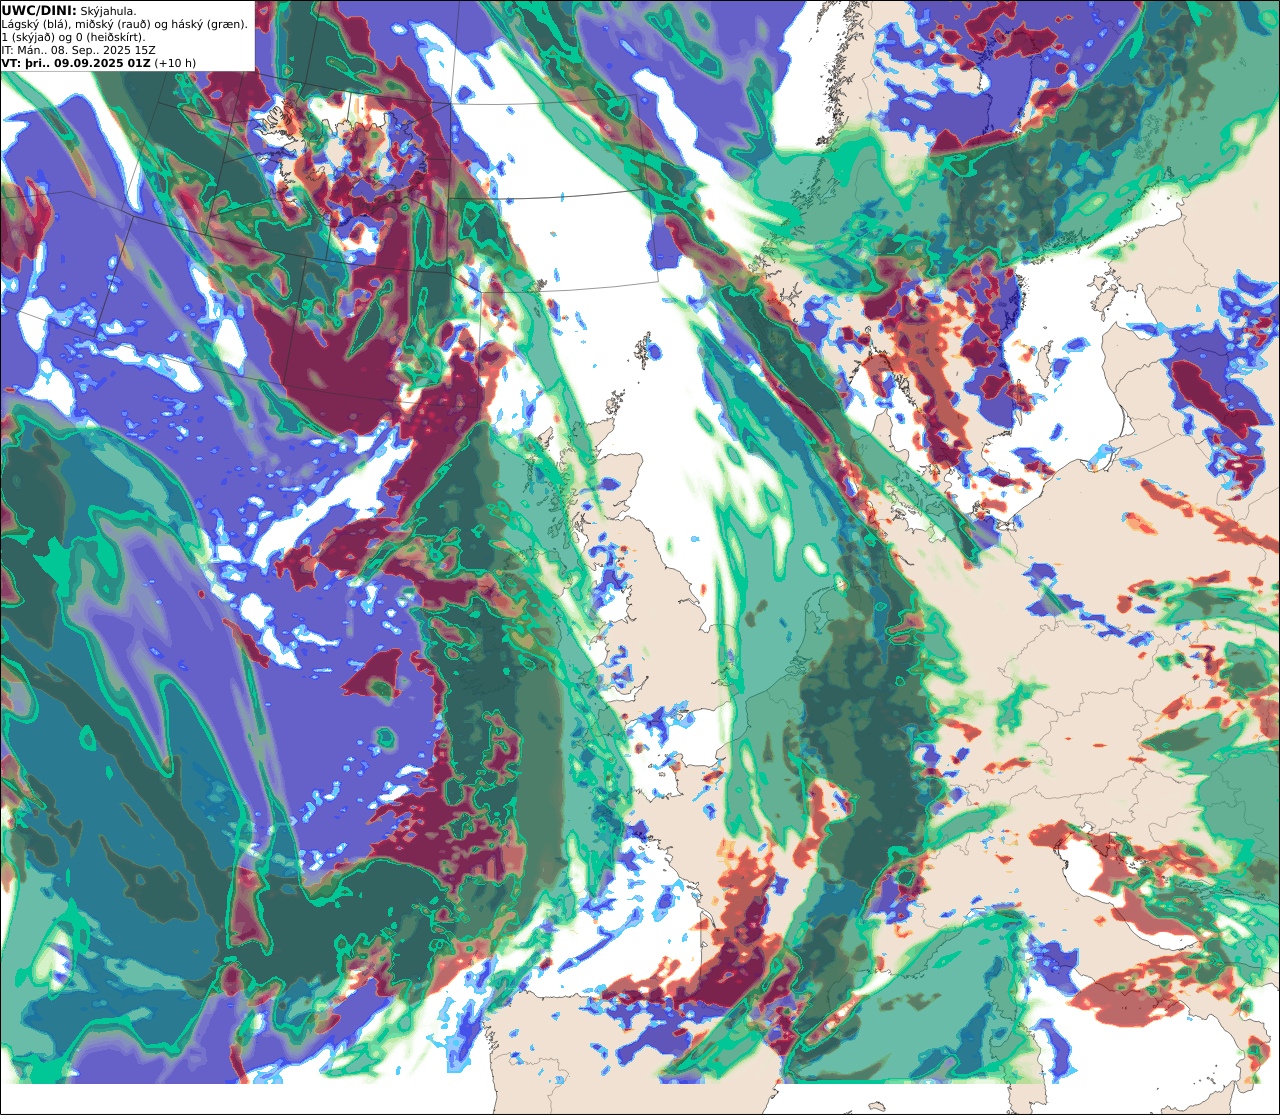The image size is (1280, 1115).
Task: Click the word 'Skýjahula.' in the legend
Action: (108, 12)
